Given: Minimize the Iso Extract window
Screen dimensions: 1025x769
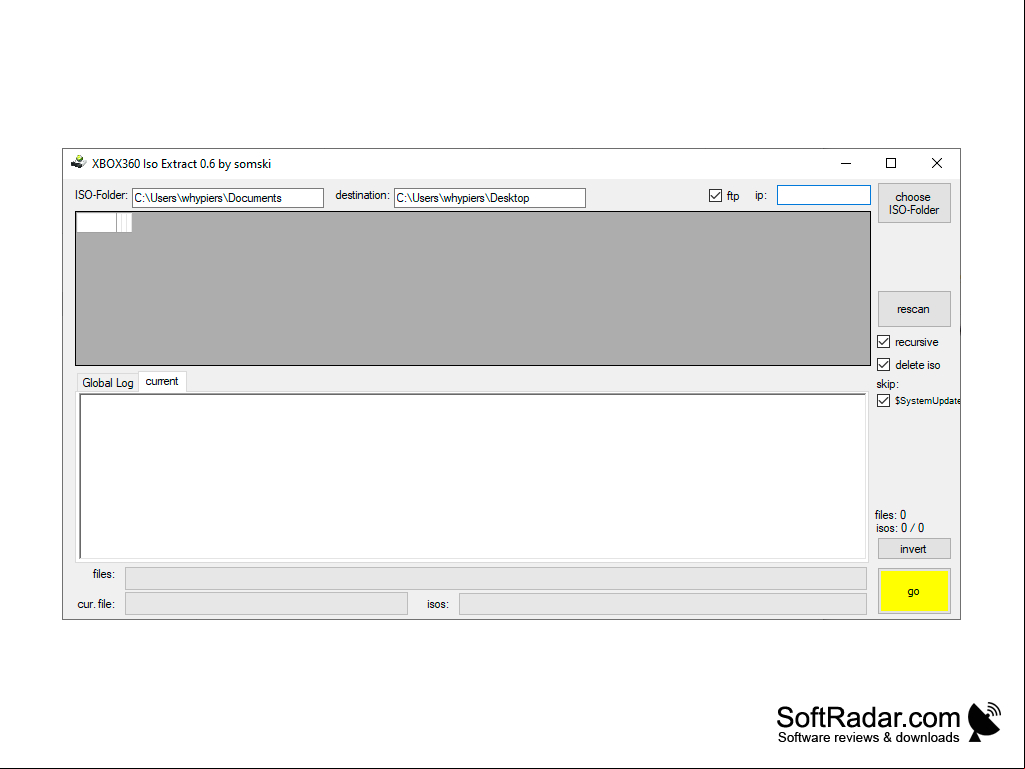Looking at the screenshot, I should click(x=846, y=163).
